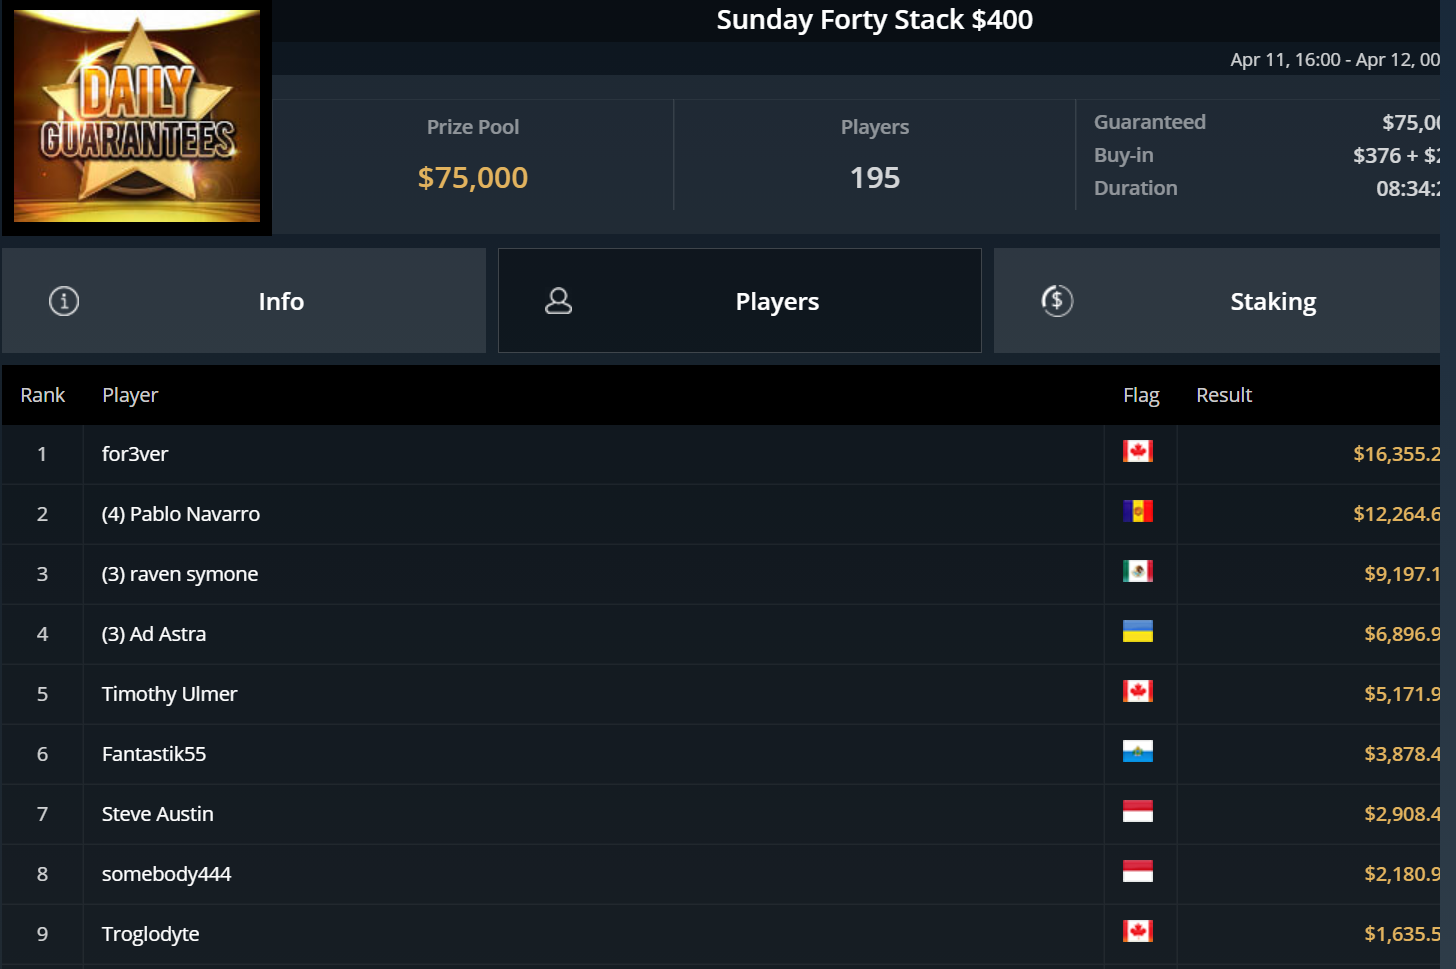The height and width of the screenshot is (969, 1456).
Task: Click Steve Austin's player name
Action: pos(158,814)
